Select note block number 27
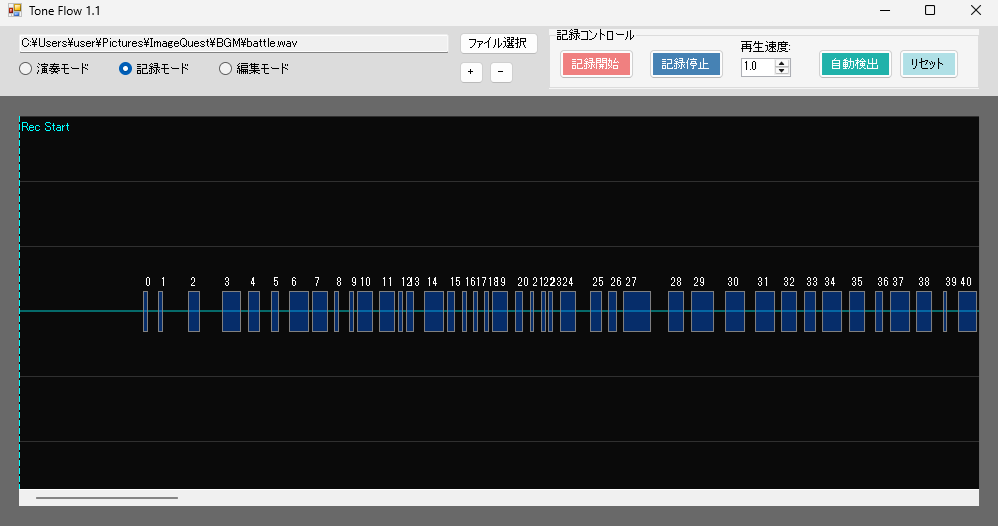Viewport: 998px width, 526px height. point(636,311)
